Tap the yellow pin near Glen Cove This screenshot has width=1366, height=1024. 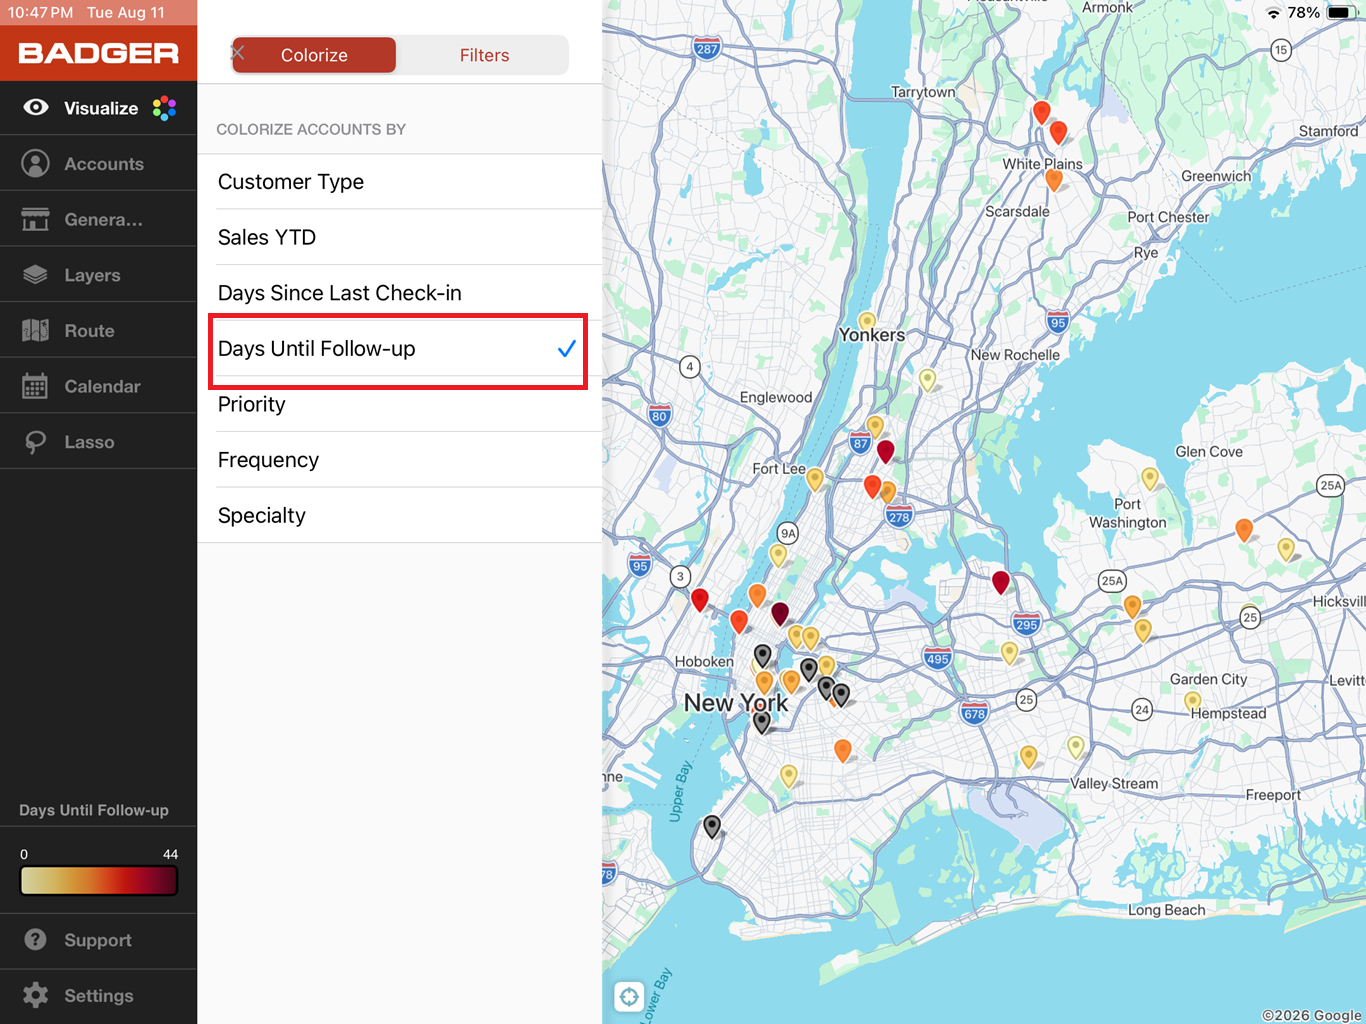pos(1150,478)
